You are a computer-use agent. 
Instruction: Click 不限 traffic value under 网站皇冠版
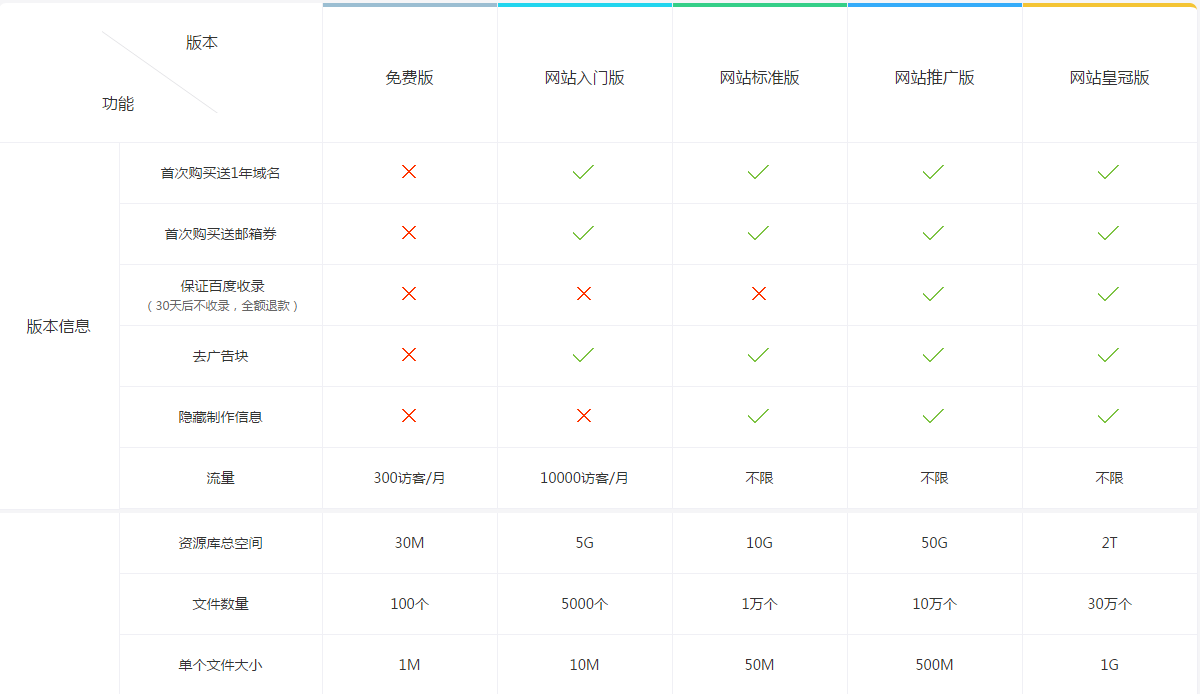1110,478
